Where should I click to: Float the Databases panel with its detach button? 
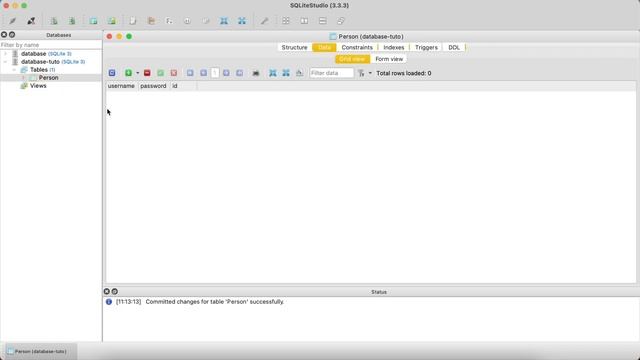pyautogui.click(x=12, y=35)
